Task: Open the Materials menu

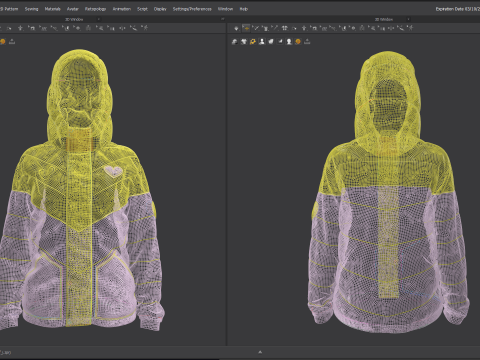Action: click(52, 9)
